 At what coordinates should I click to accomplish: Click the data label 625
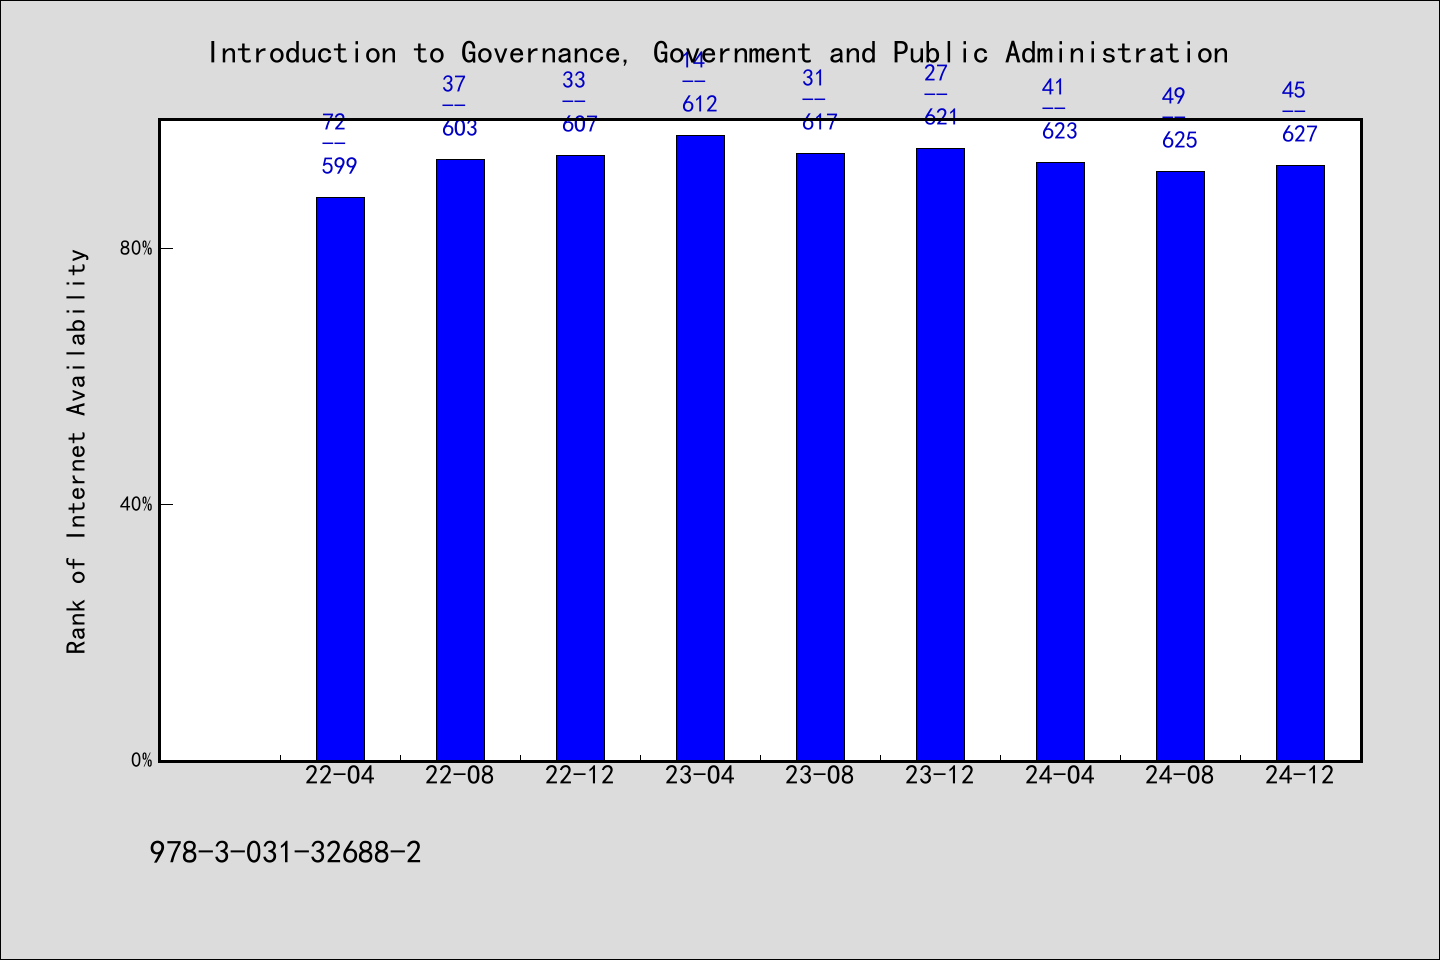pos(1180,140)
